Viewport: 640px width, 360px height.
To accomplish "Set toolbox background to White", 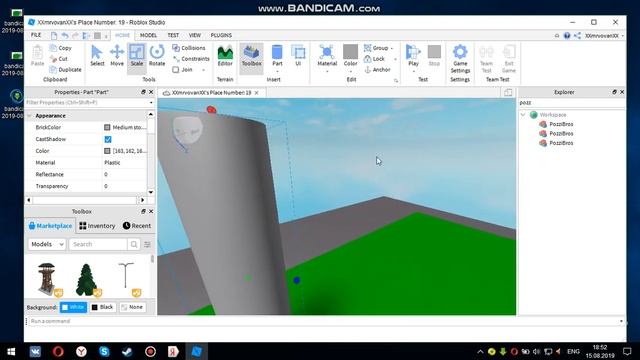I will point(73,307).
